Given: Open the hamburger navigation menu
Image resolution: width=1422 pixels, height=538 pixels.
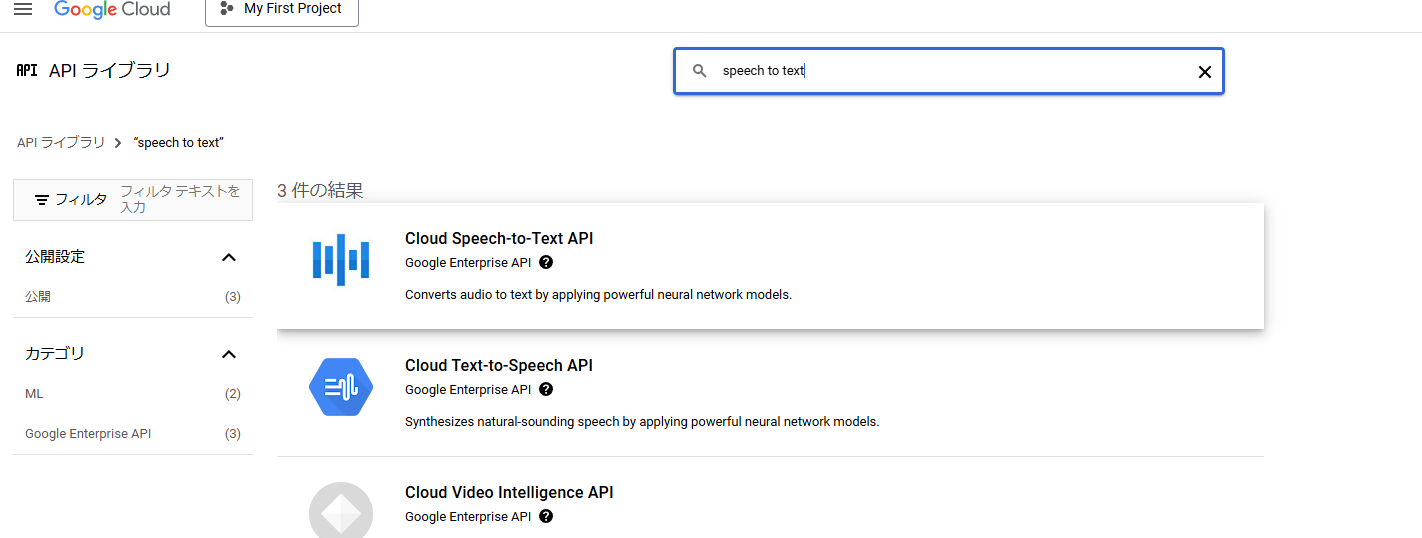Looking at the screenshot, I should point(23,9).
